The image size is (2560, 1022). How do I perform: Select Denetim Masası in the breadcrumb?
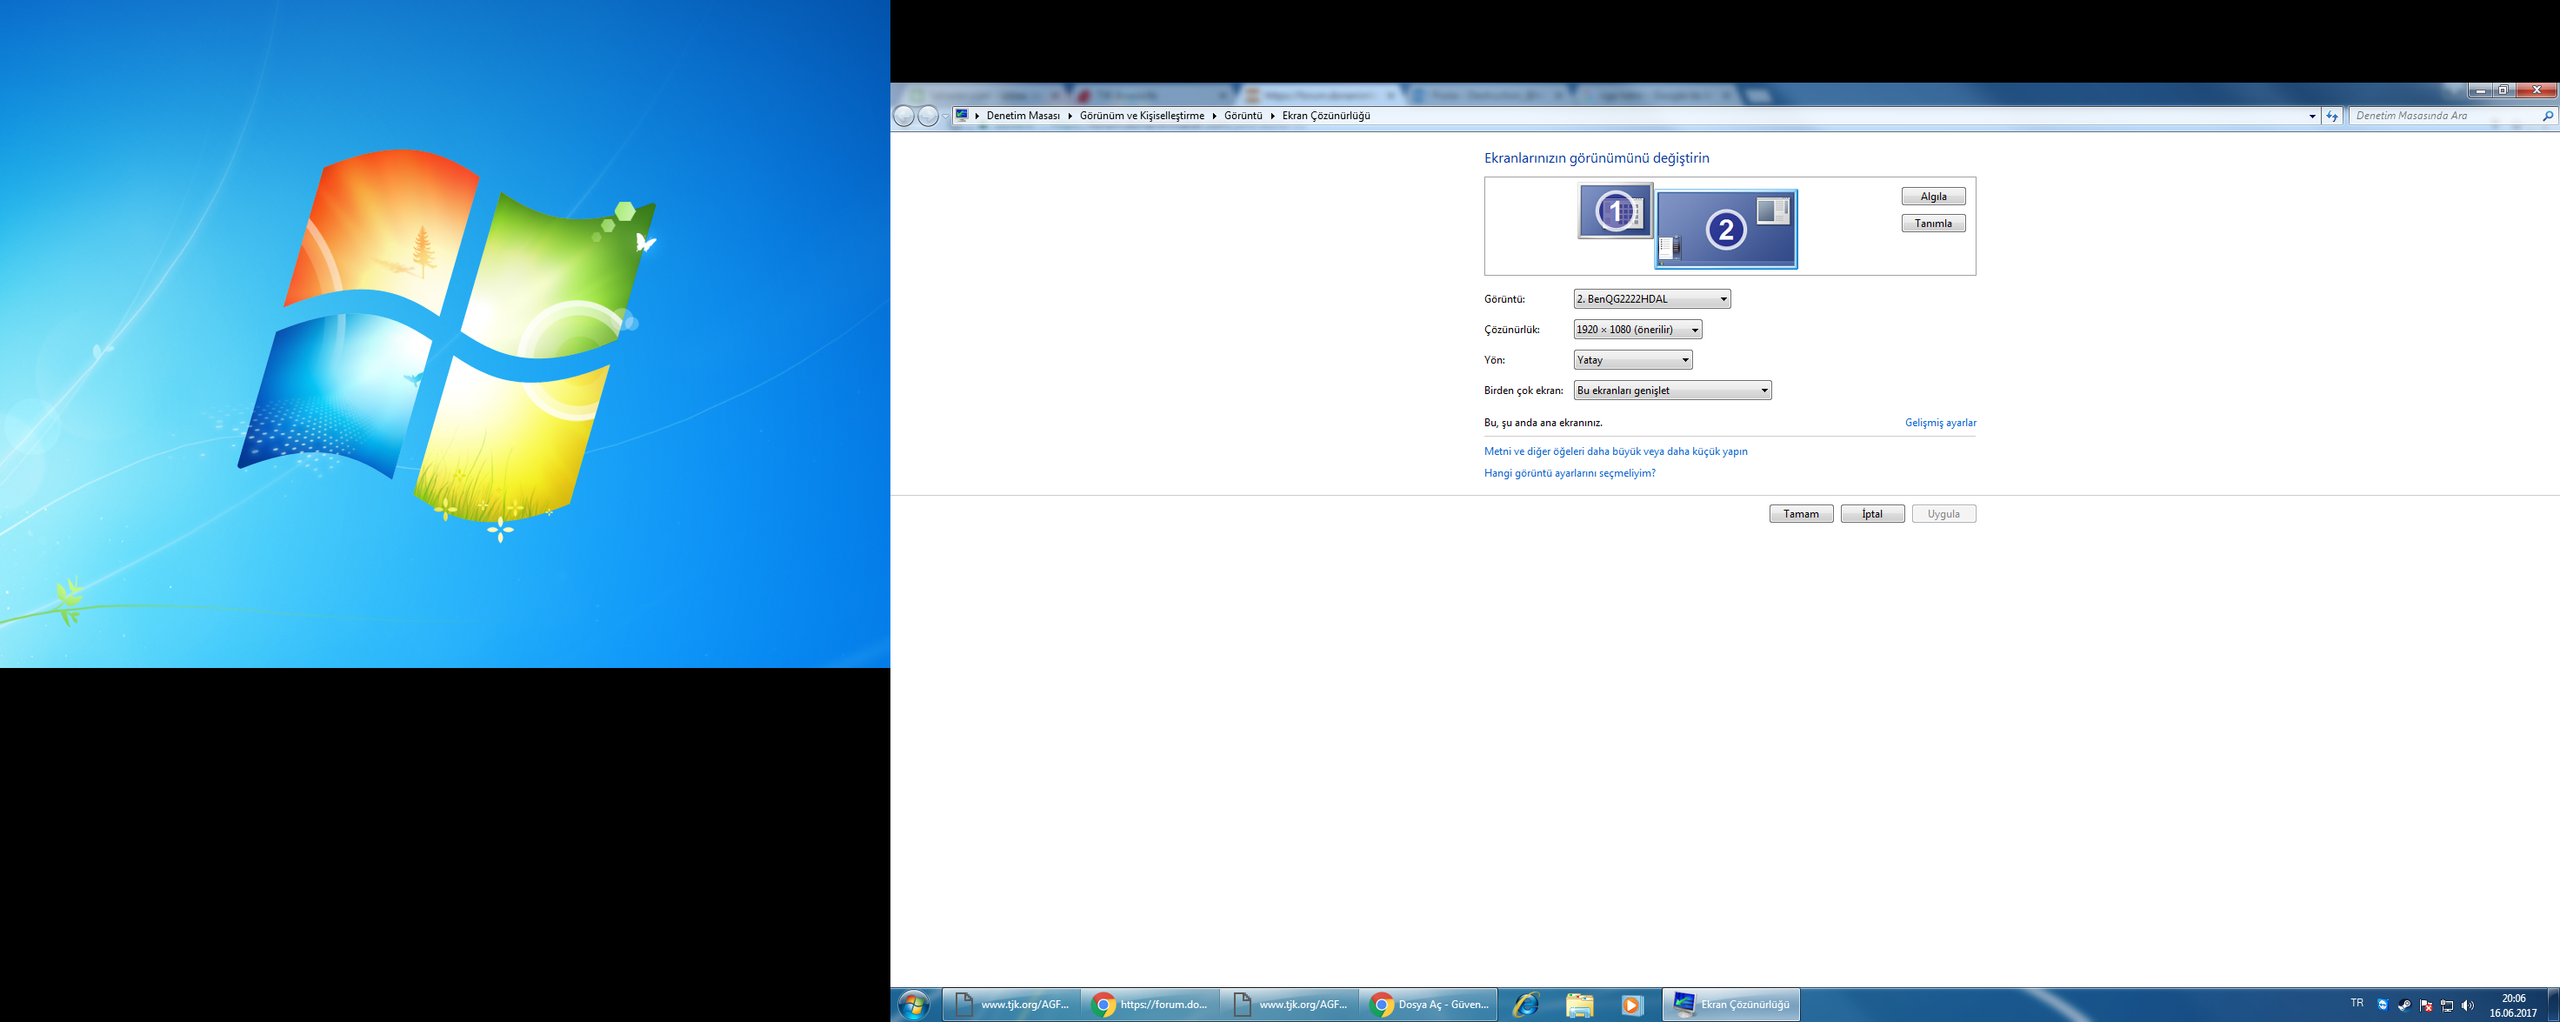[1023, 116]
